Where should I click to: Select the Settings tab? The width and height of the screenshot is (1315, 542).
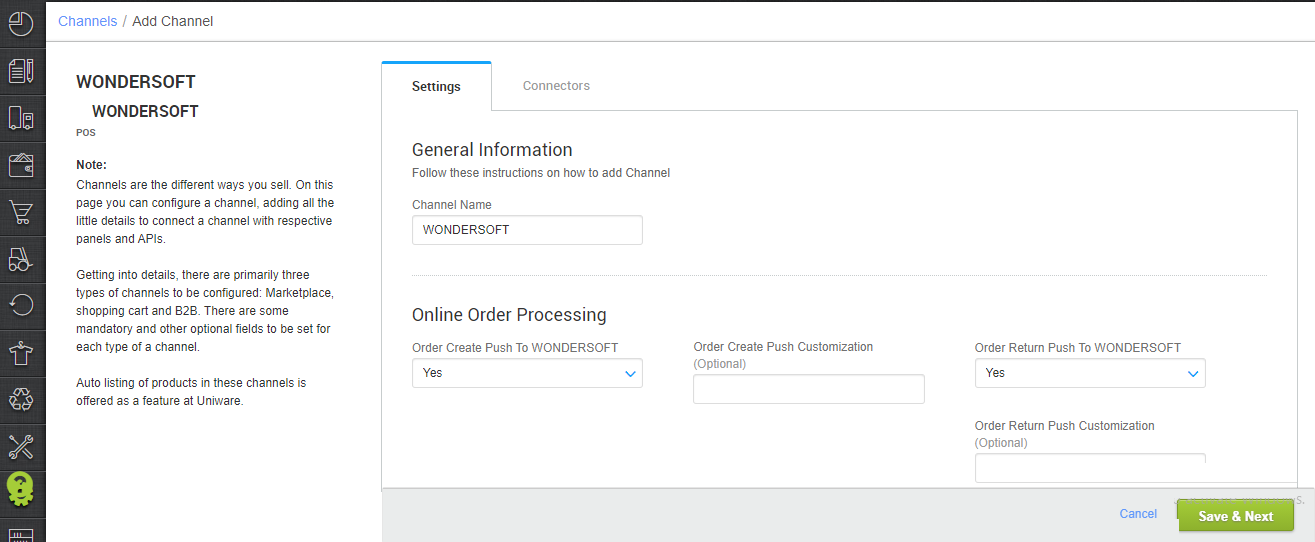click(436, 86)
